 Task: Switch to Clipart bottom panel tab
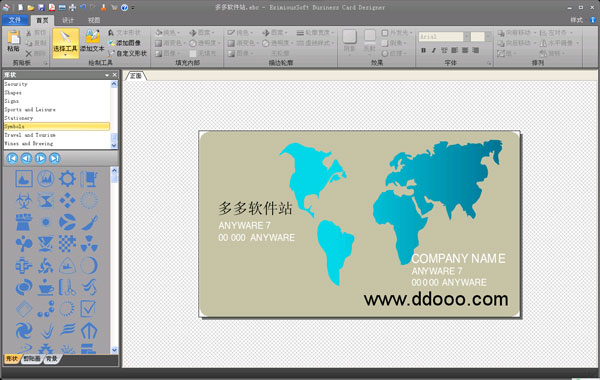[32, 359]
